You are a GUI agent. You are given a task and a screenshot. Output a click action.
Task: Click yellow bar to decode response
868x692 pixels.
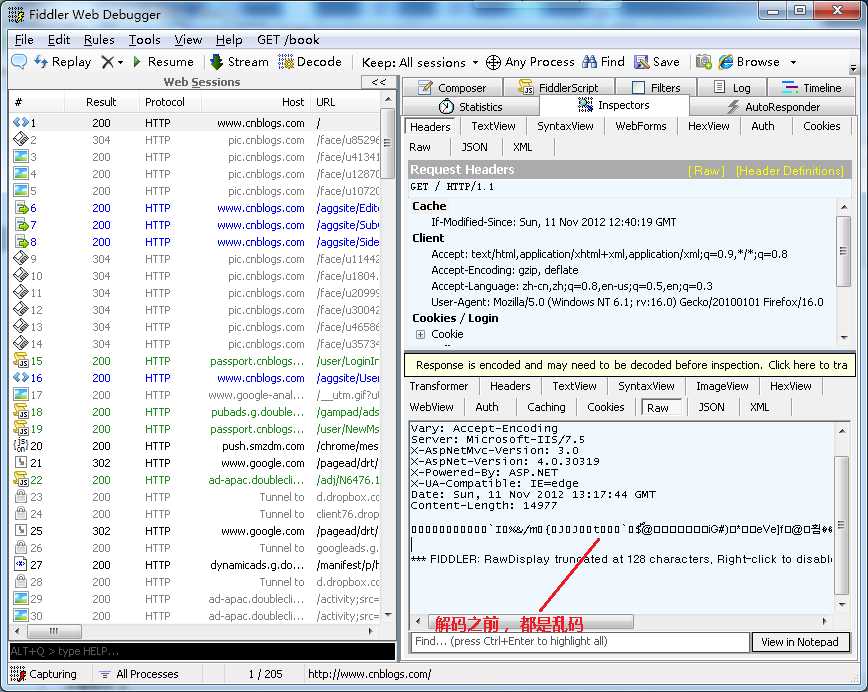630,365
